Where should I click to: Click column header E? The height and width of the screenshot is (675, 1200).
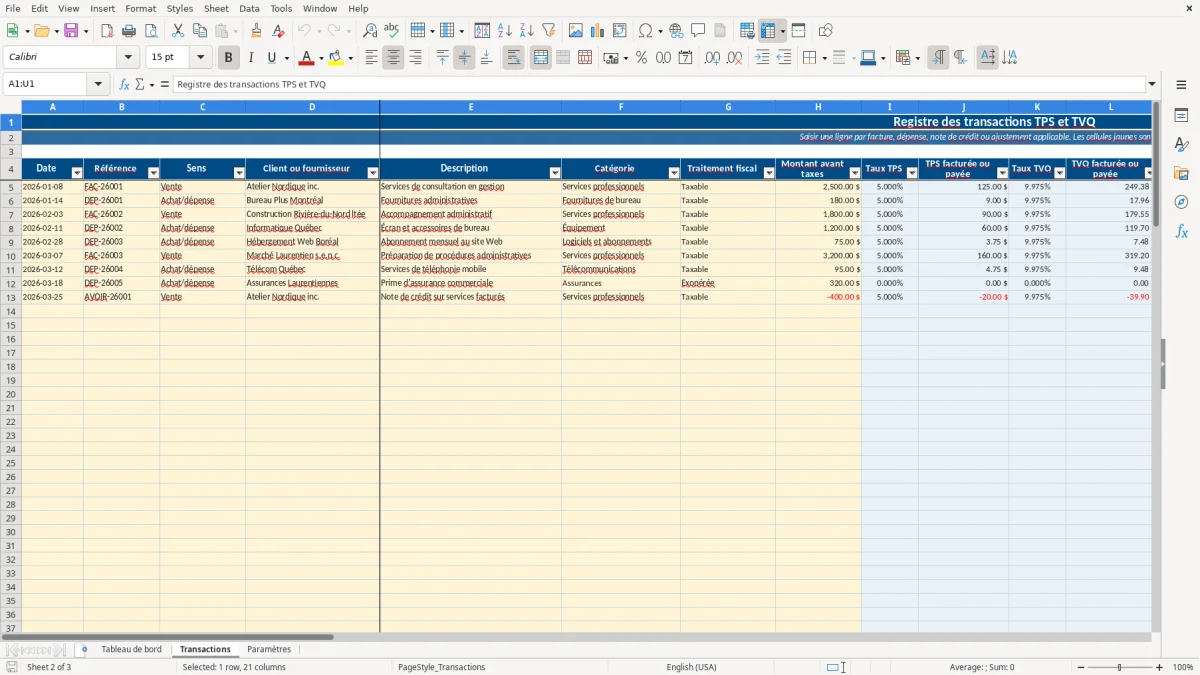471,107
